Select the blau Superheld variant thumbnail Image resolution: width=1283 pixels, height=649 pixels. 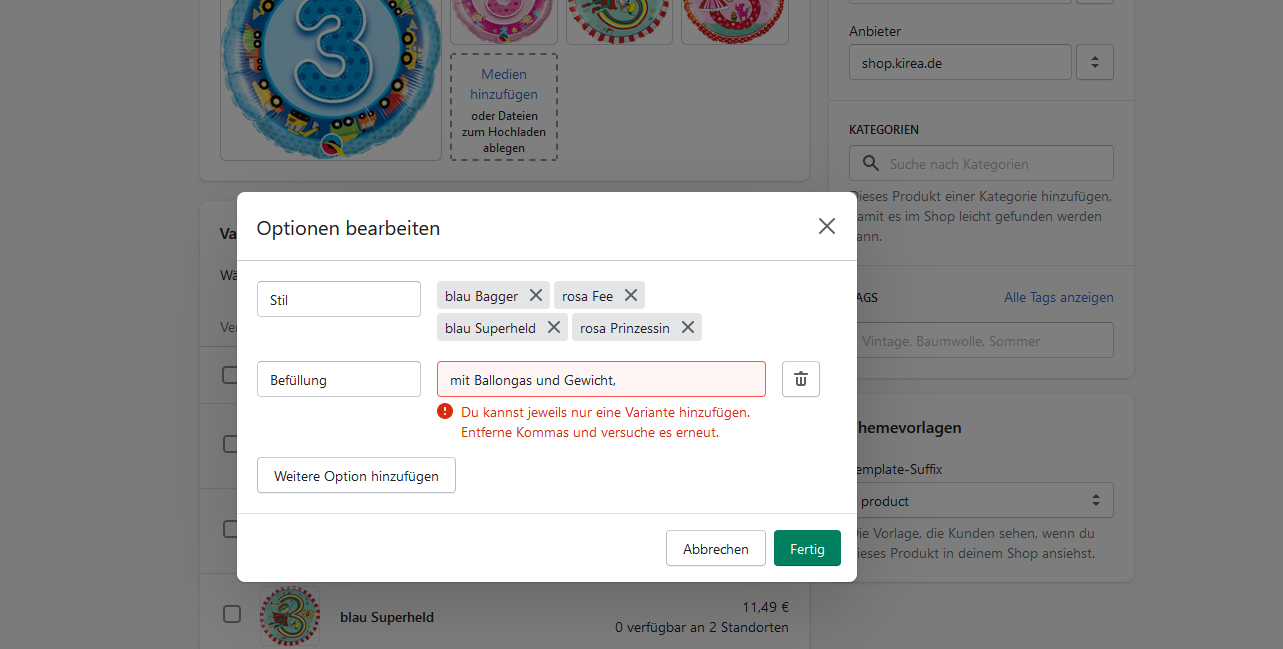tap(290, 616)
